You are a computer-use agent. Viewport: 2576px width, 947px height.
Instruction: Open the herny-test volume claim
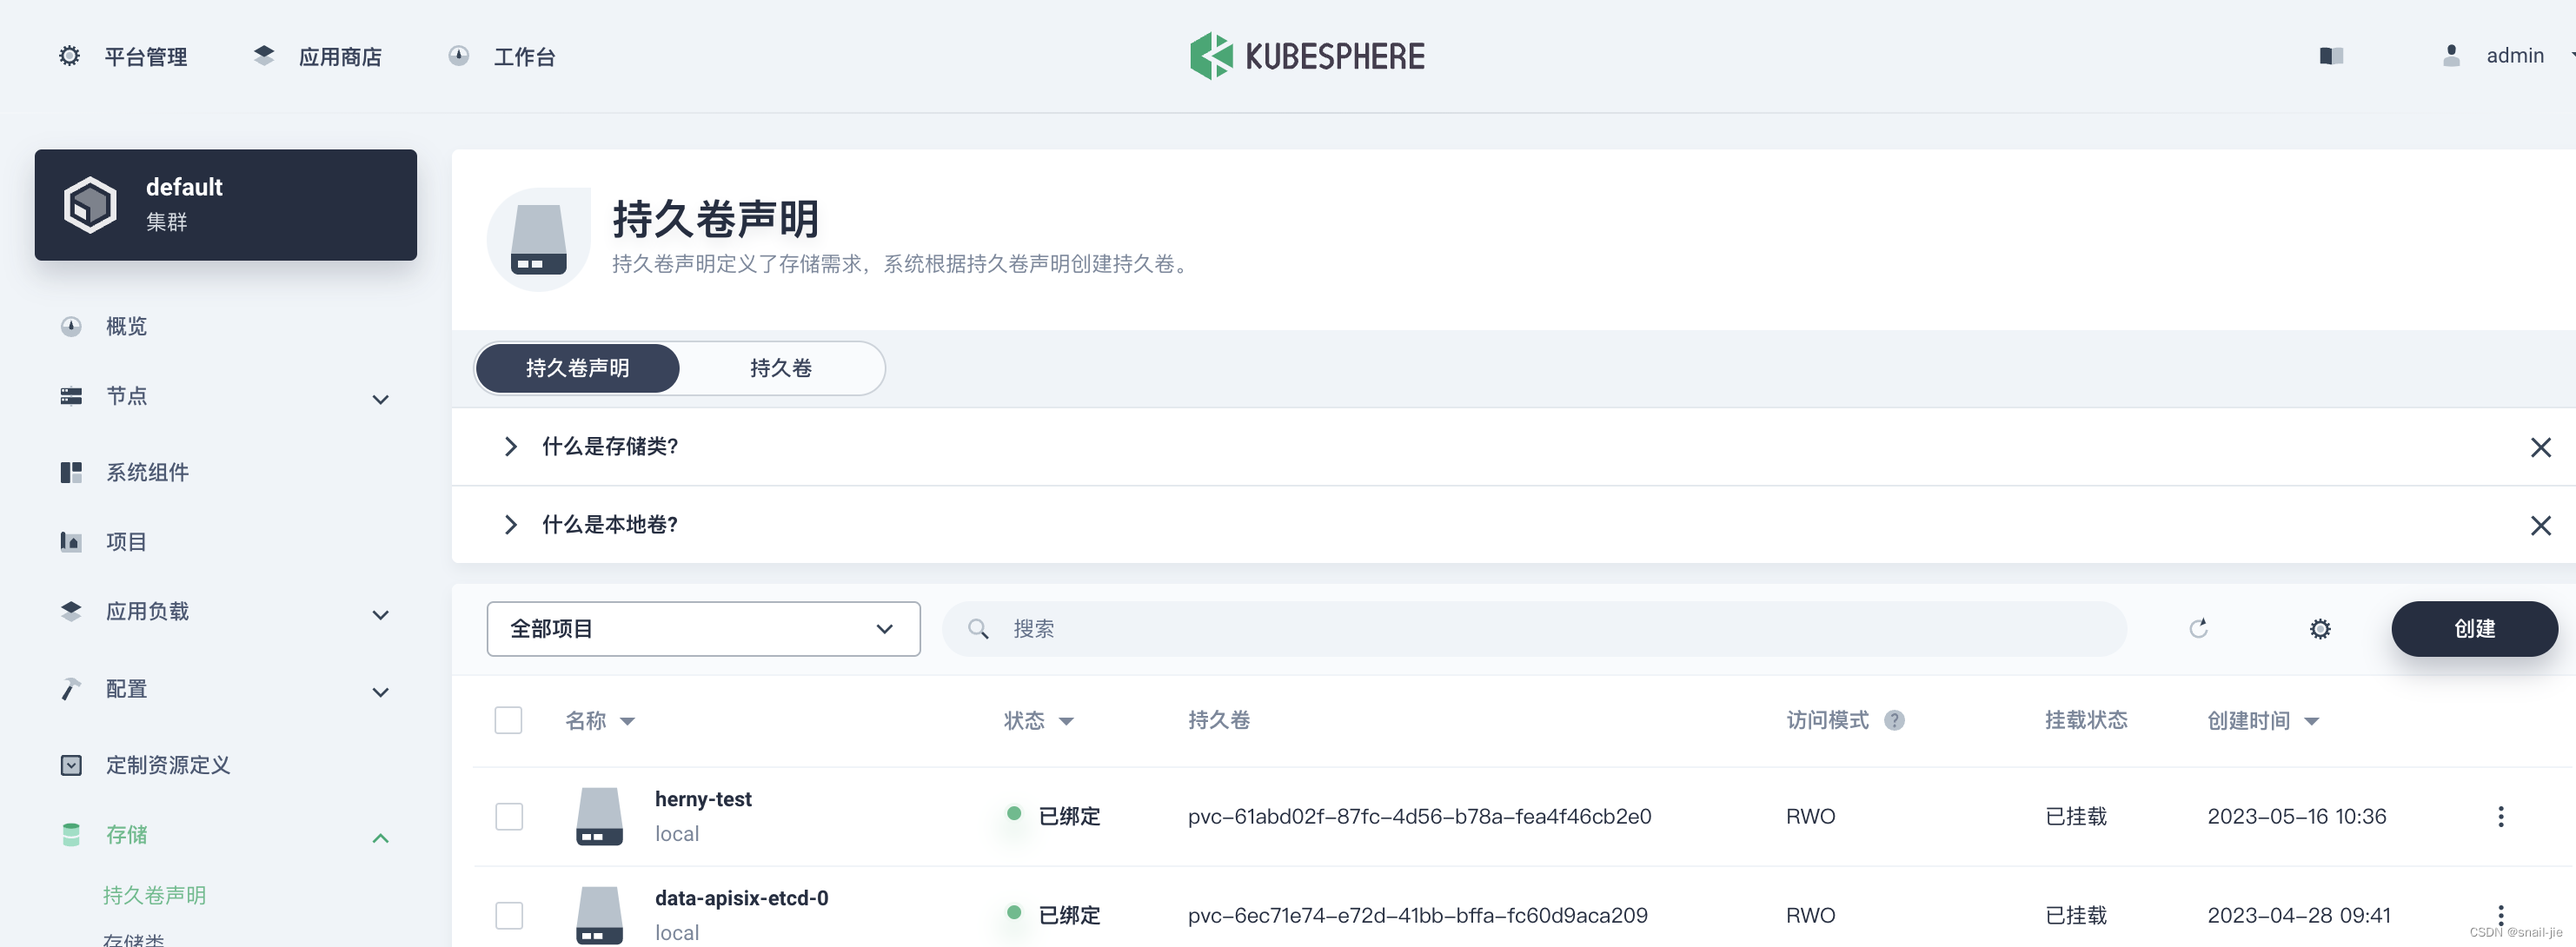703,800
